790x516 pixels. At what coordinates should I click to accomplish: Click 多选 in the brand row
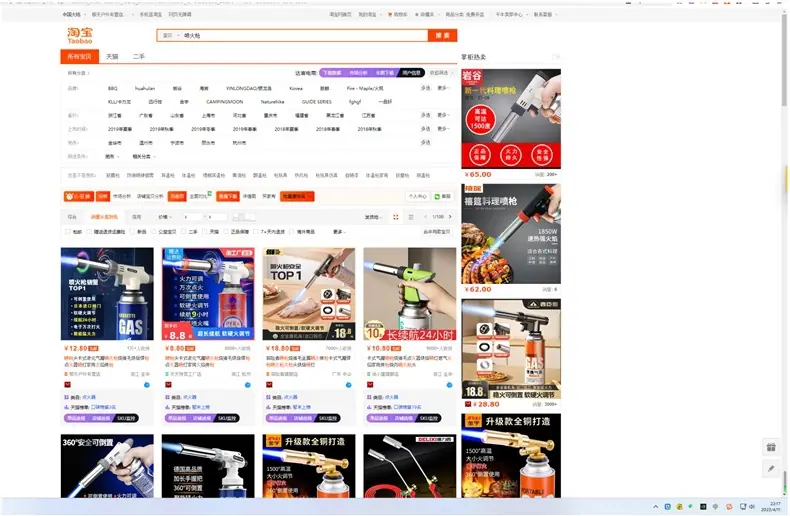(426, 88)
